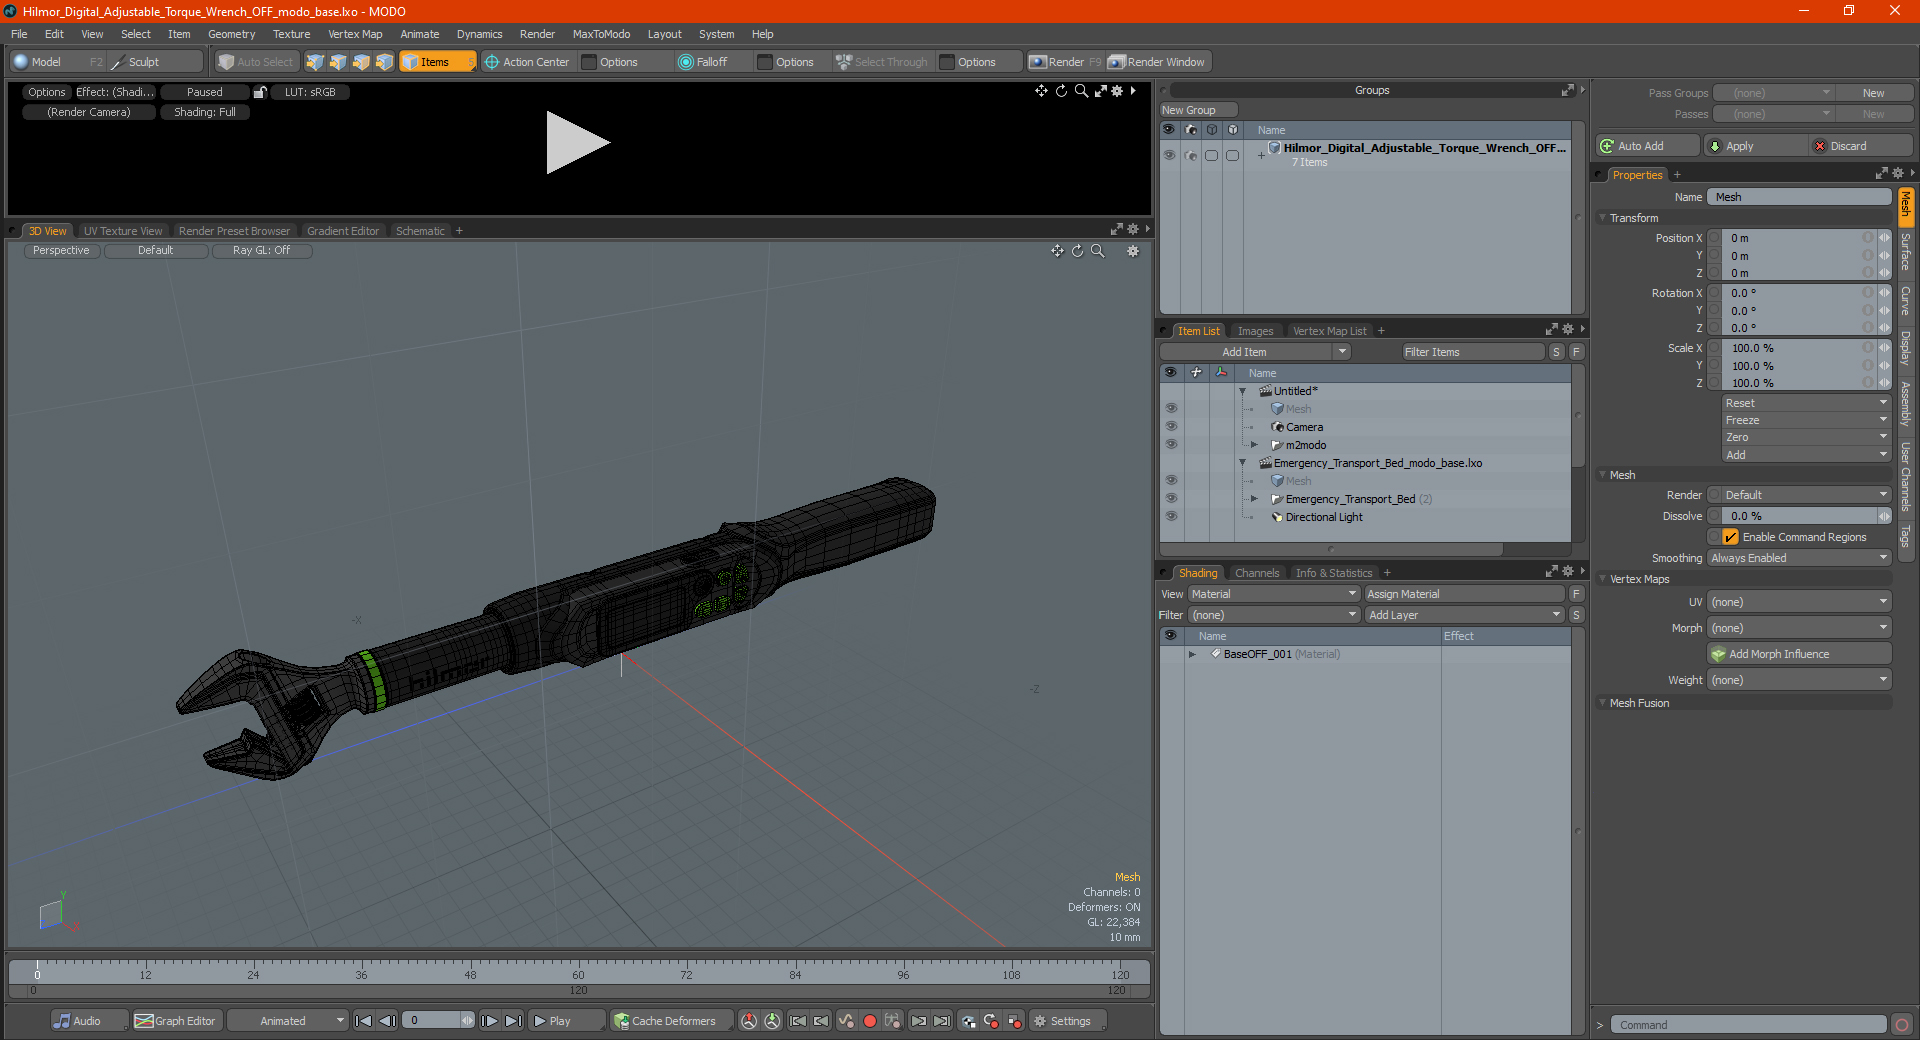Click the Dissolve percentage slider
The height and width of the screenshot is (1040, 1920).
1799,516
